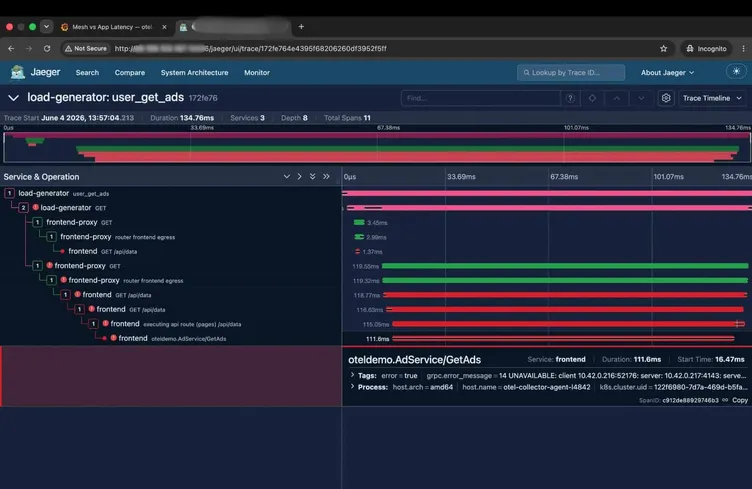Open a new browser tab

301,27
